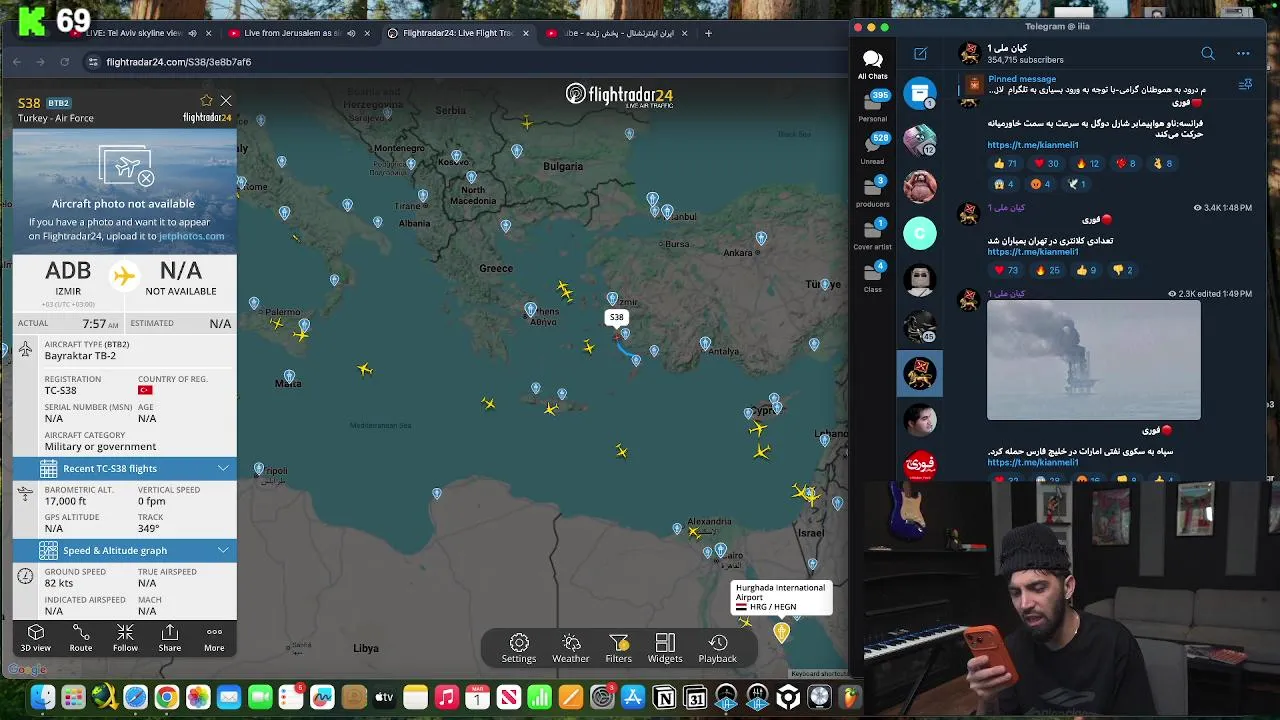This screenshot has height=720, width=1280.
Task: Reload the browser page
Action: click(65, 62)
